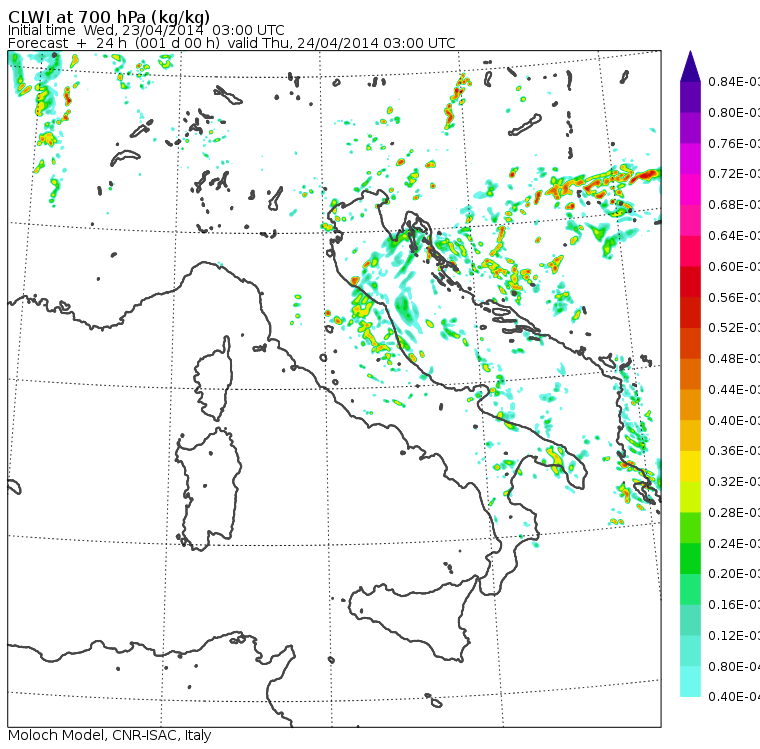The width and height of the screenshot is (760, 749).
Task: Pick the teal swatch below 0.16E-03
Action: [690, 621]
